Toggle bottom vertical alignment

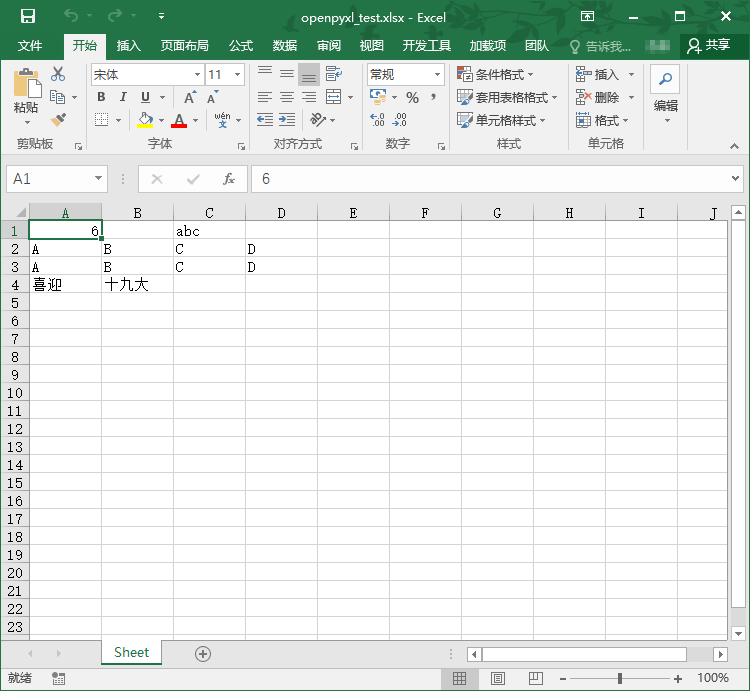pyautogui.click(x=309, y=74)
